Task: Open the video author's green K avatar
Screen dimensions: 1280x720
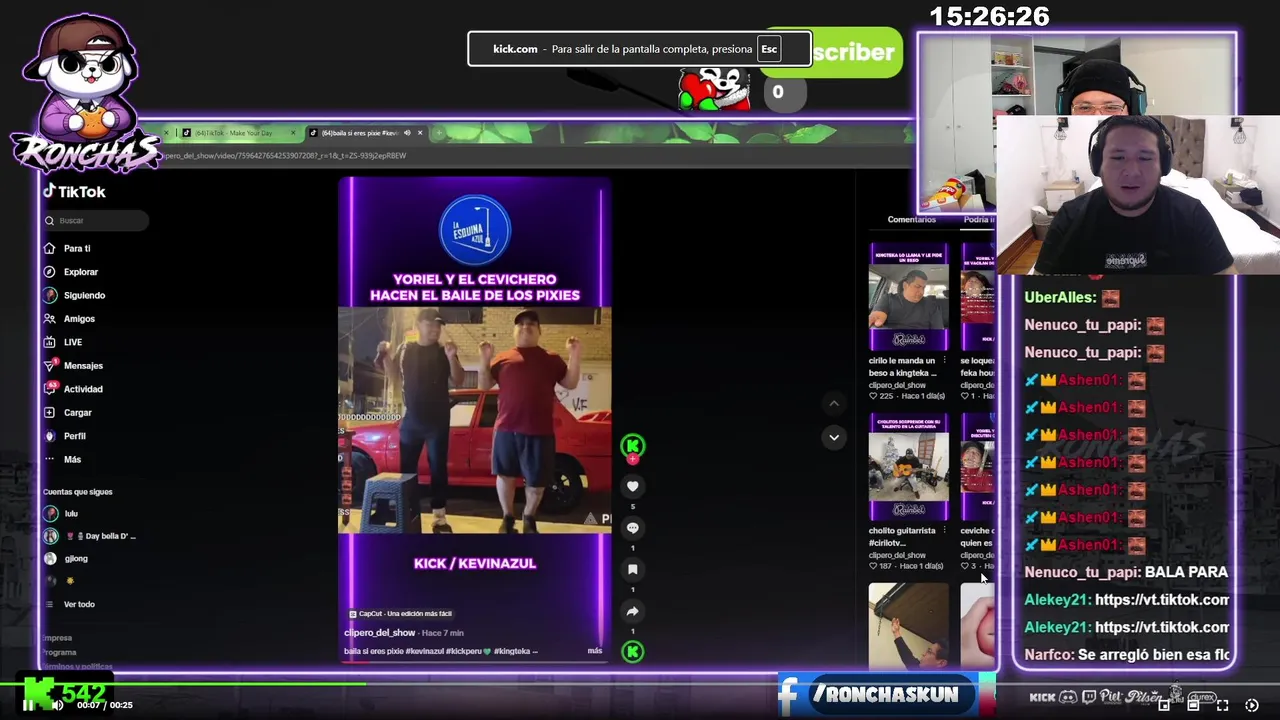Action: [x=632, y=445]
